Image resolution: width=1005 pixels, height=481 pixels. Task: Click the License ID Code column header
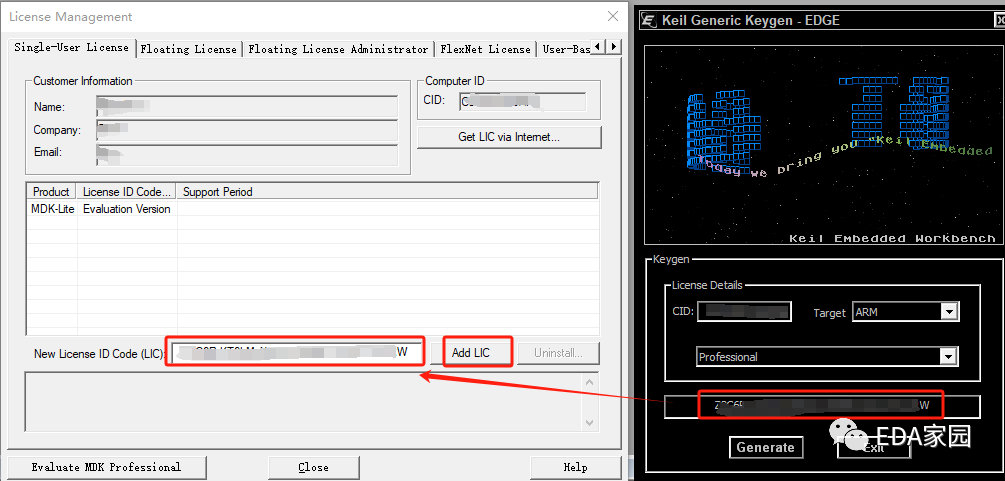[x=127, y=192]
